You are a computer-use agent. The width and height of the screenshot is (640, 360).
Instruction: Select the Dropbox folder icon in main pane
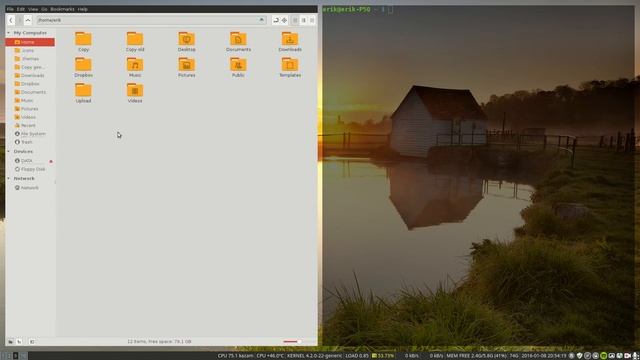coord(83,65)
